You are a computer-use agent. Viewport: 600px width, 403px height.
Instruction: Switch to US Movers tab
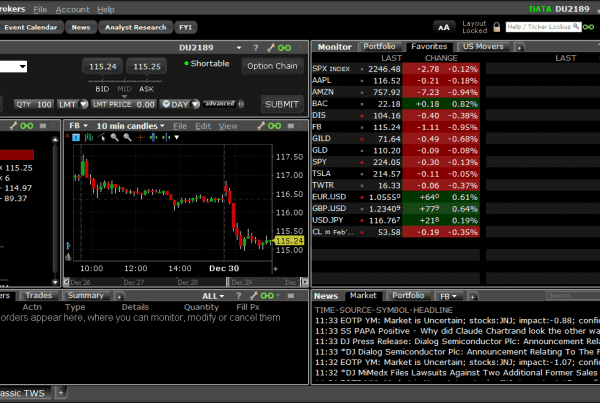(483, 46)
